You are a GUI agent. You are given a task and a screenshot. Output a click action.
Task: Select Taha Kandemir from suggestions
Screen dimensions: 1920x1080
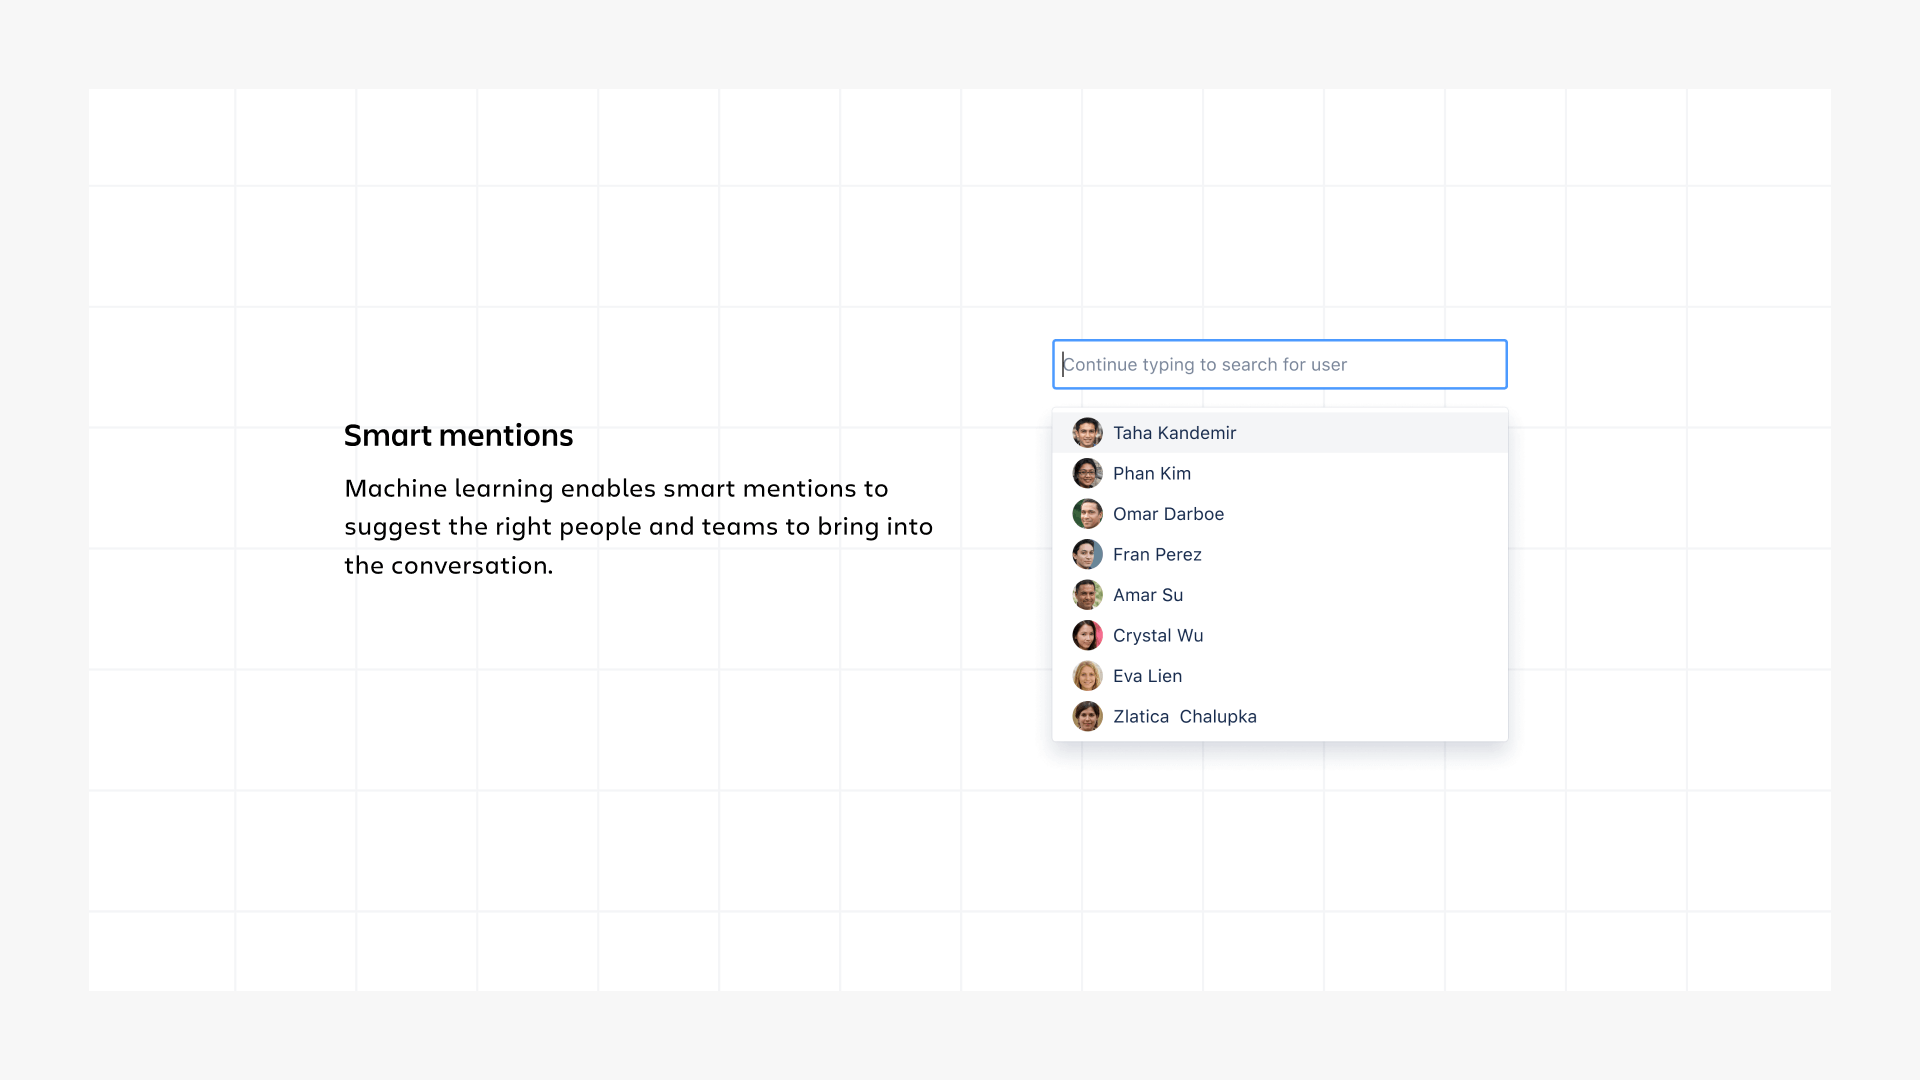pos(1279,433)
